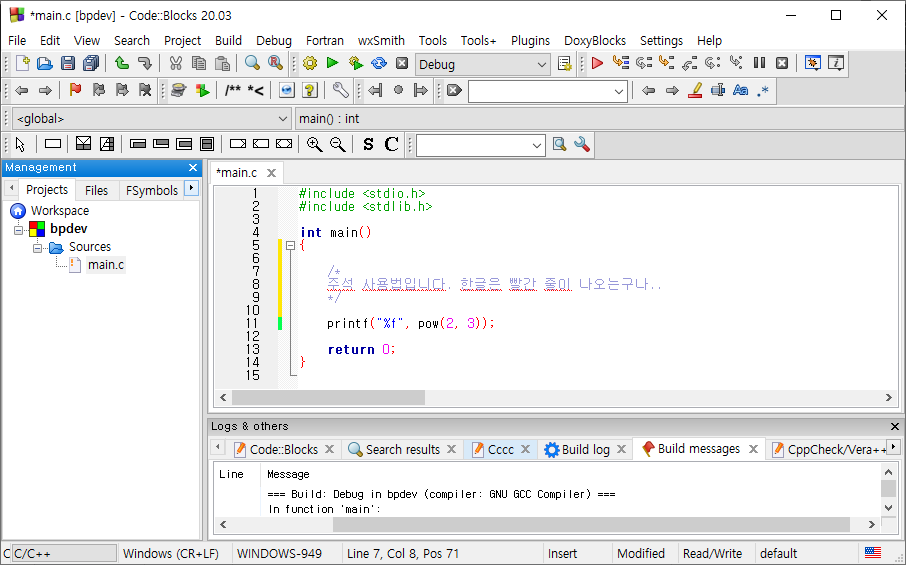Click the Paste clipboard icon
The width and height of the screenshot is (906, 565).
[222, 63]
